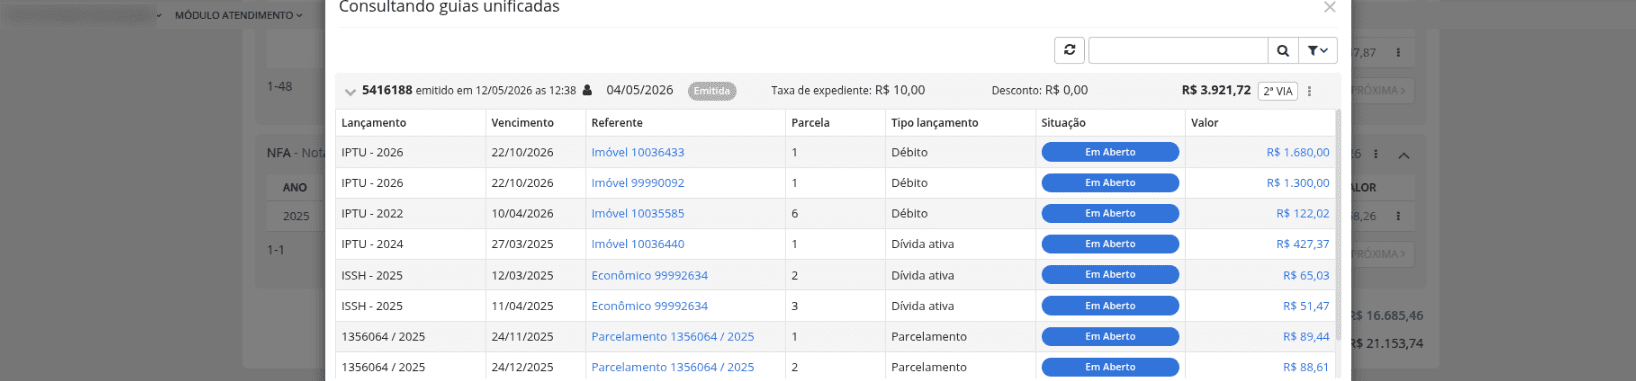This screenshot has height=381, width=1636.
Task: Click Em Aberto badge for ISSH parcela 2
Action: click(1110, 275)
